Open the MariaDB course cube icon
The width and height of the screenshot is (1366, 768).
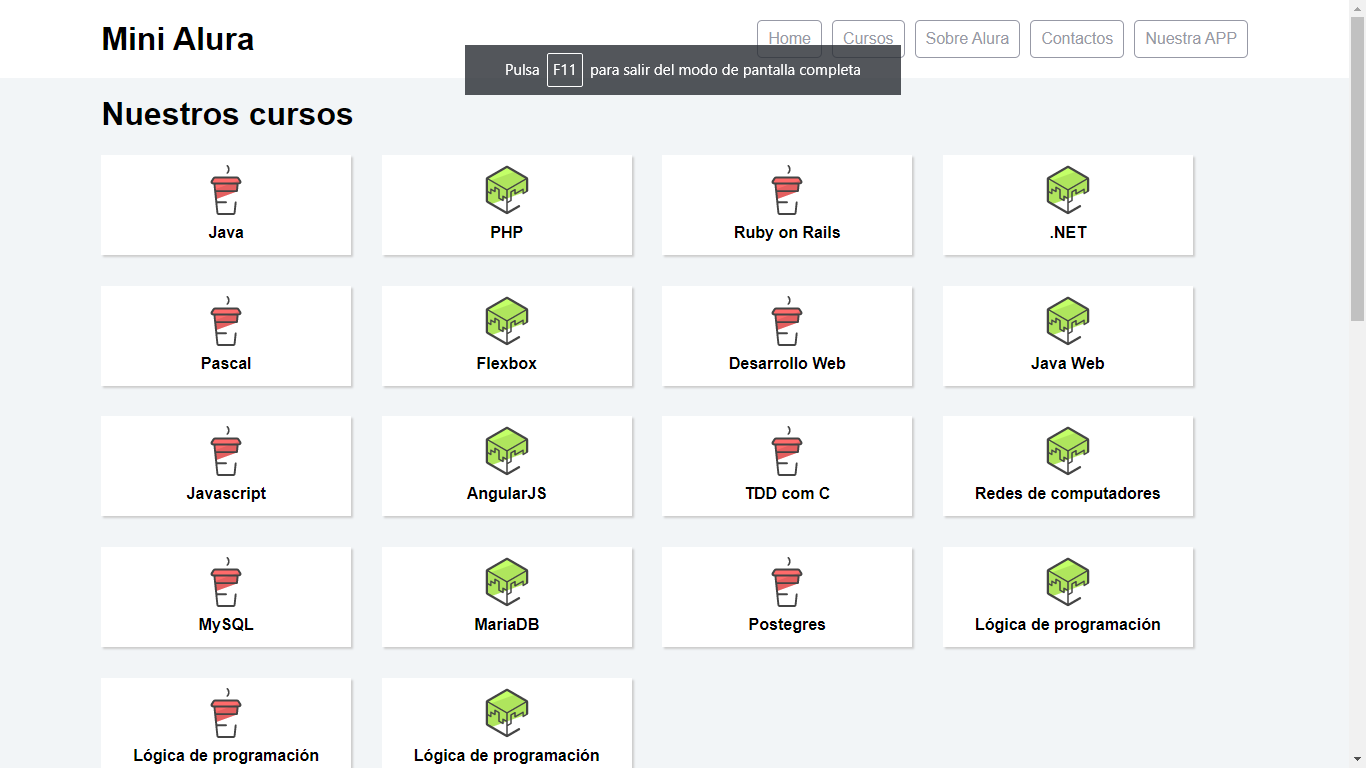507,582
